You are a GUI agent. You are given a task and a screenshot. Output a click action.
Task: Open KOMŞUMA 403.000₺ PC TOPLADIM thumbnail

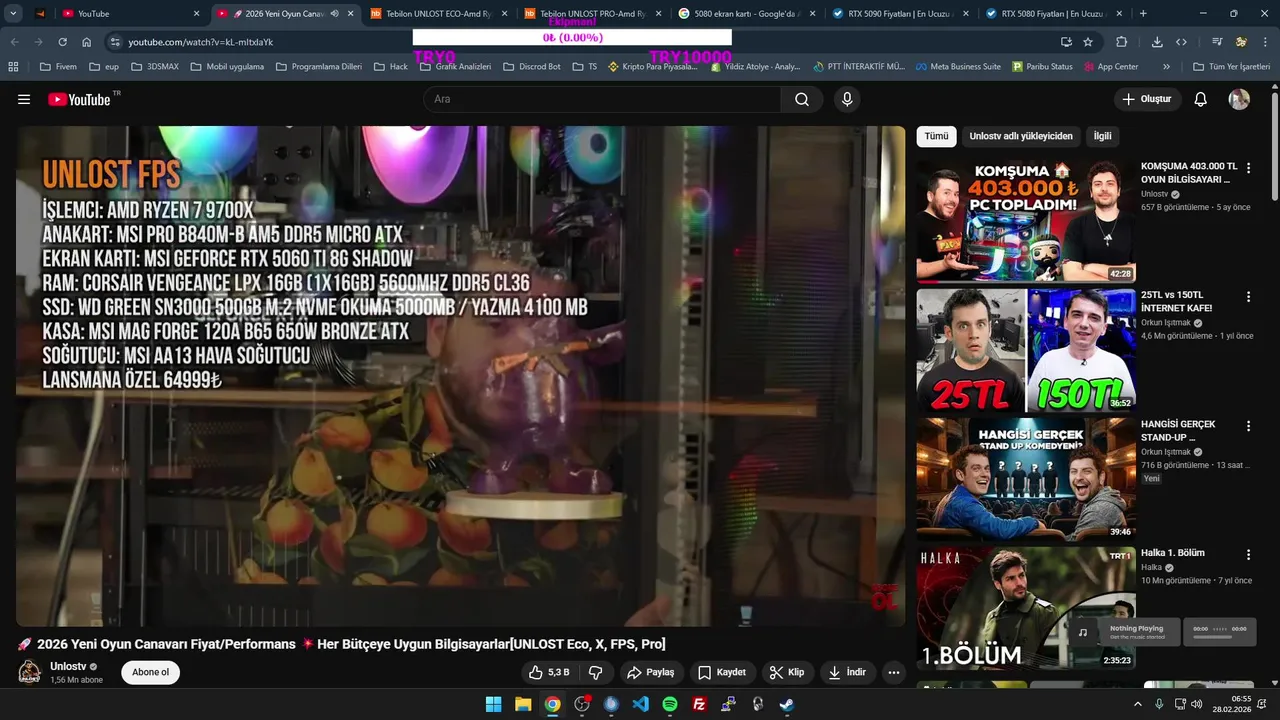point(1026,221)
